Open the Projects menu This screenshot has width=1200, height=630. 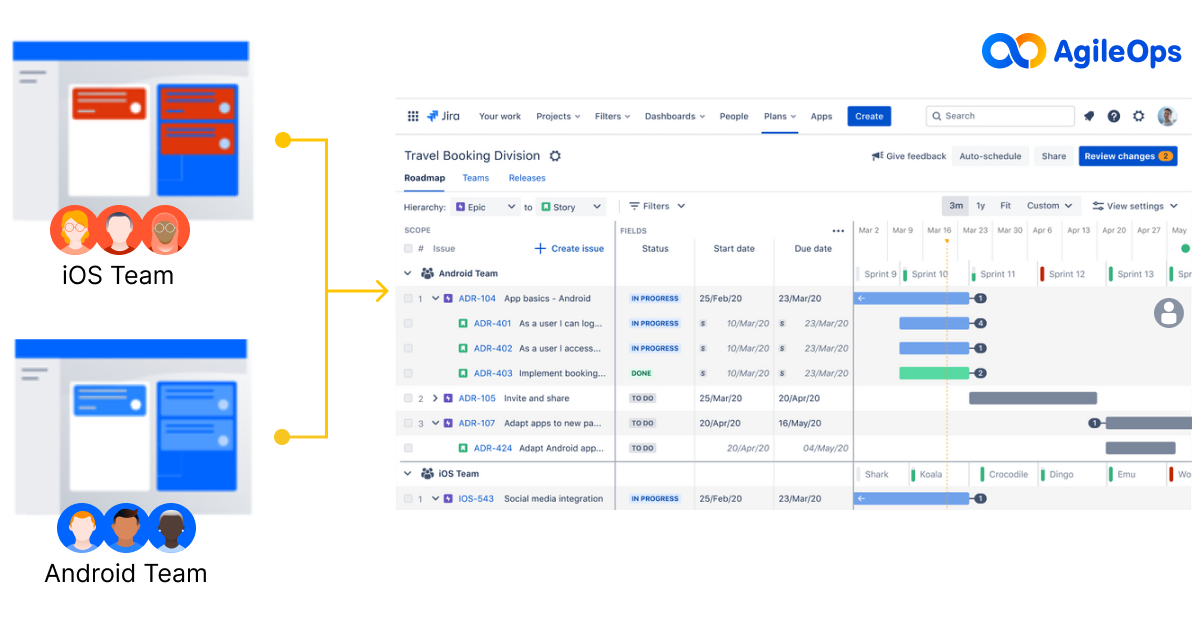[x=559, y=117]
